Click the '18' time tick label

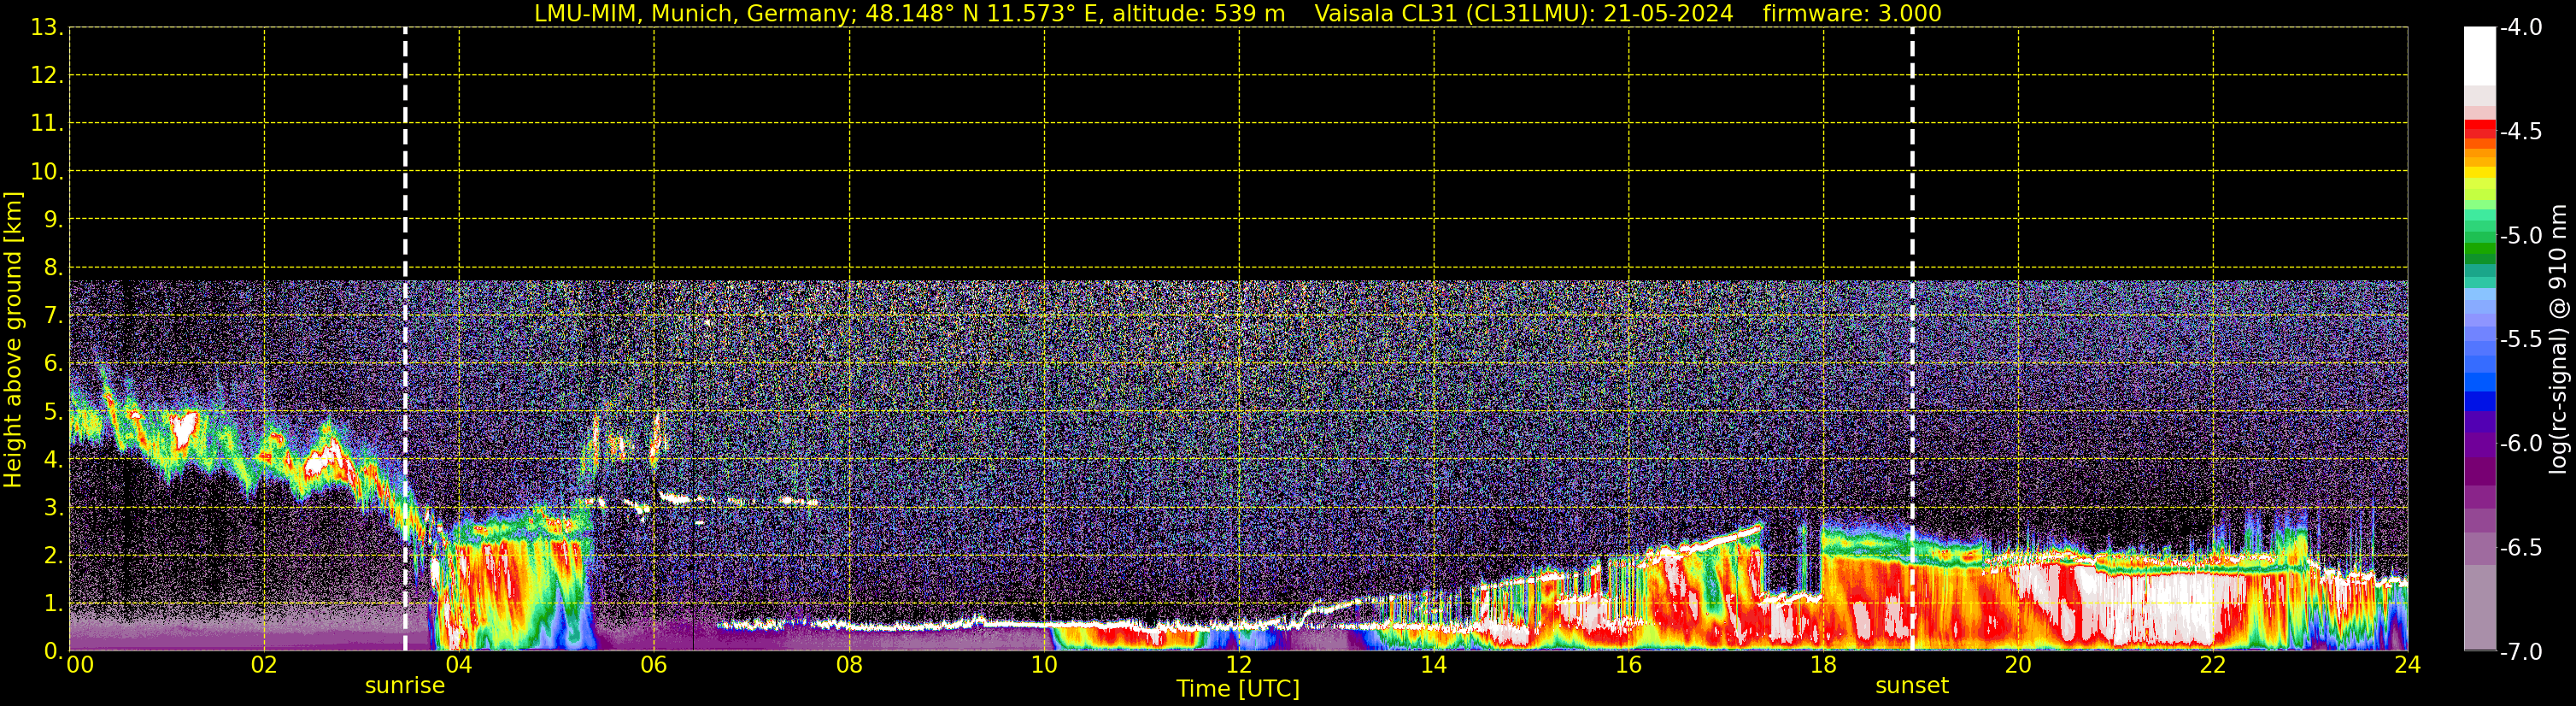1824,665
